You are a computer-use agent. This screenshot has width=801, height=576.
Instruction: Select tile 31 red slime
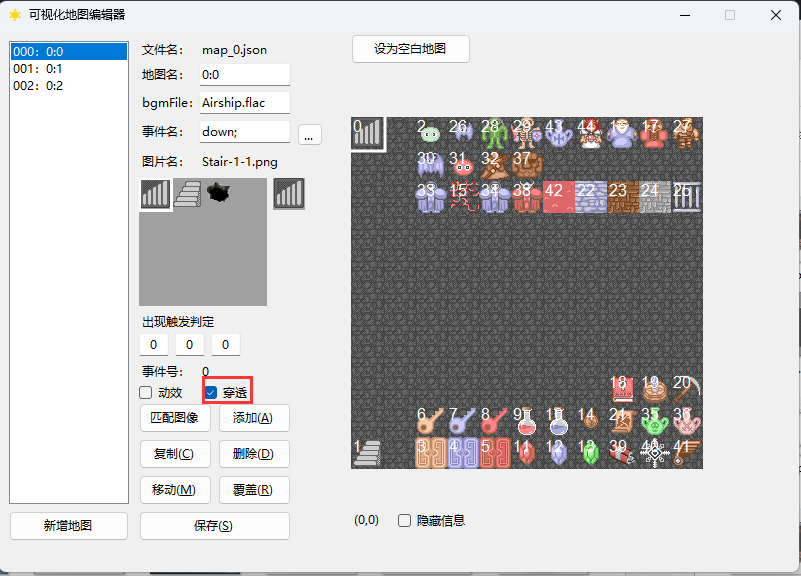click(463, 165)
